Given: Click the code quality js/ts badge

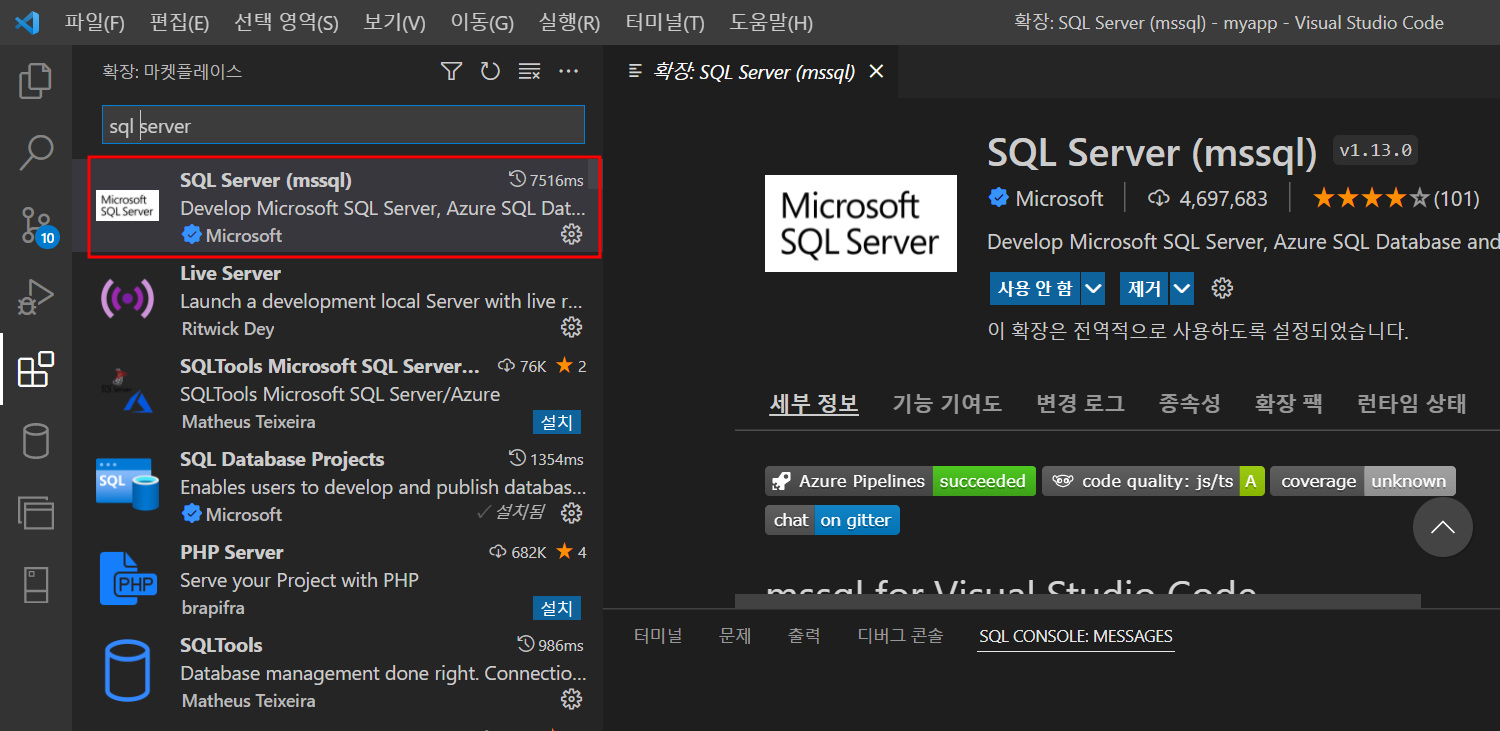Looking at the screenshot, I should coord(1153,481).
